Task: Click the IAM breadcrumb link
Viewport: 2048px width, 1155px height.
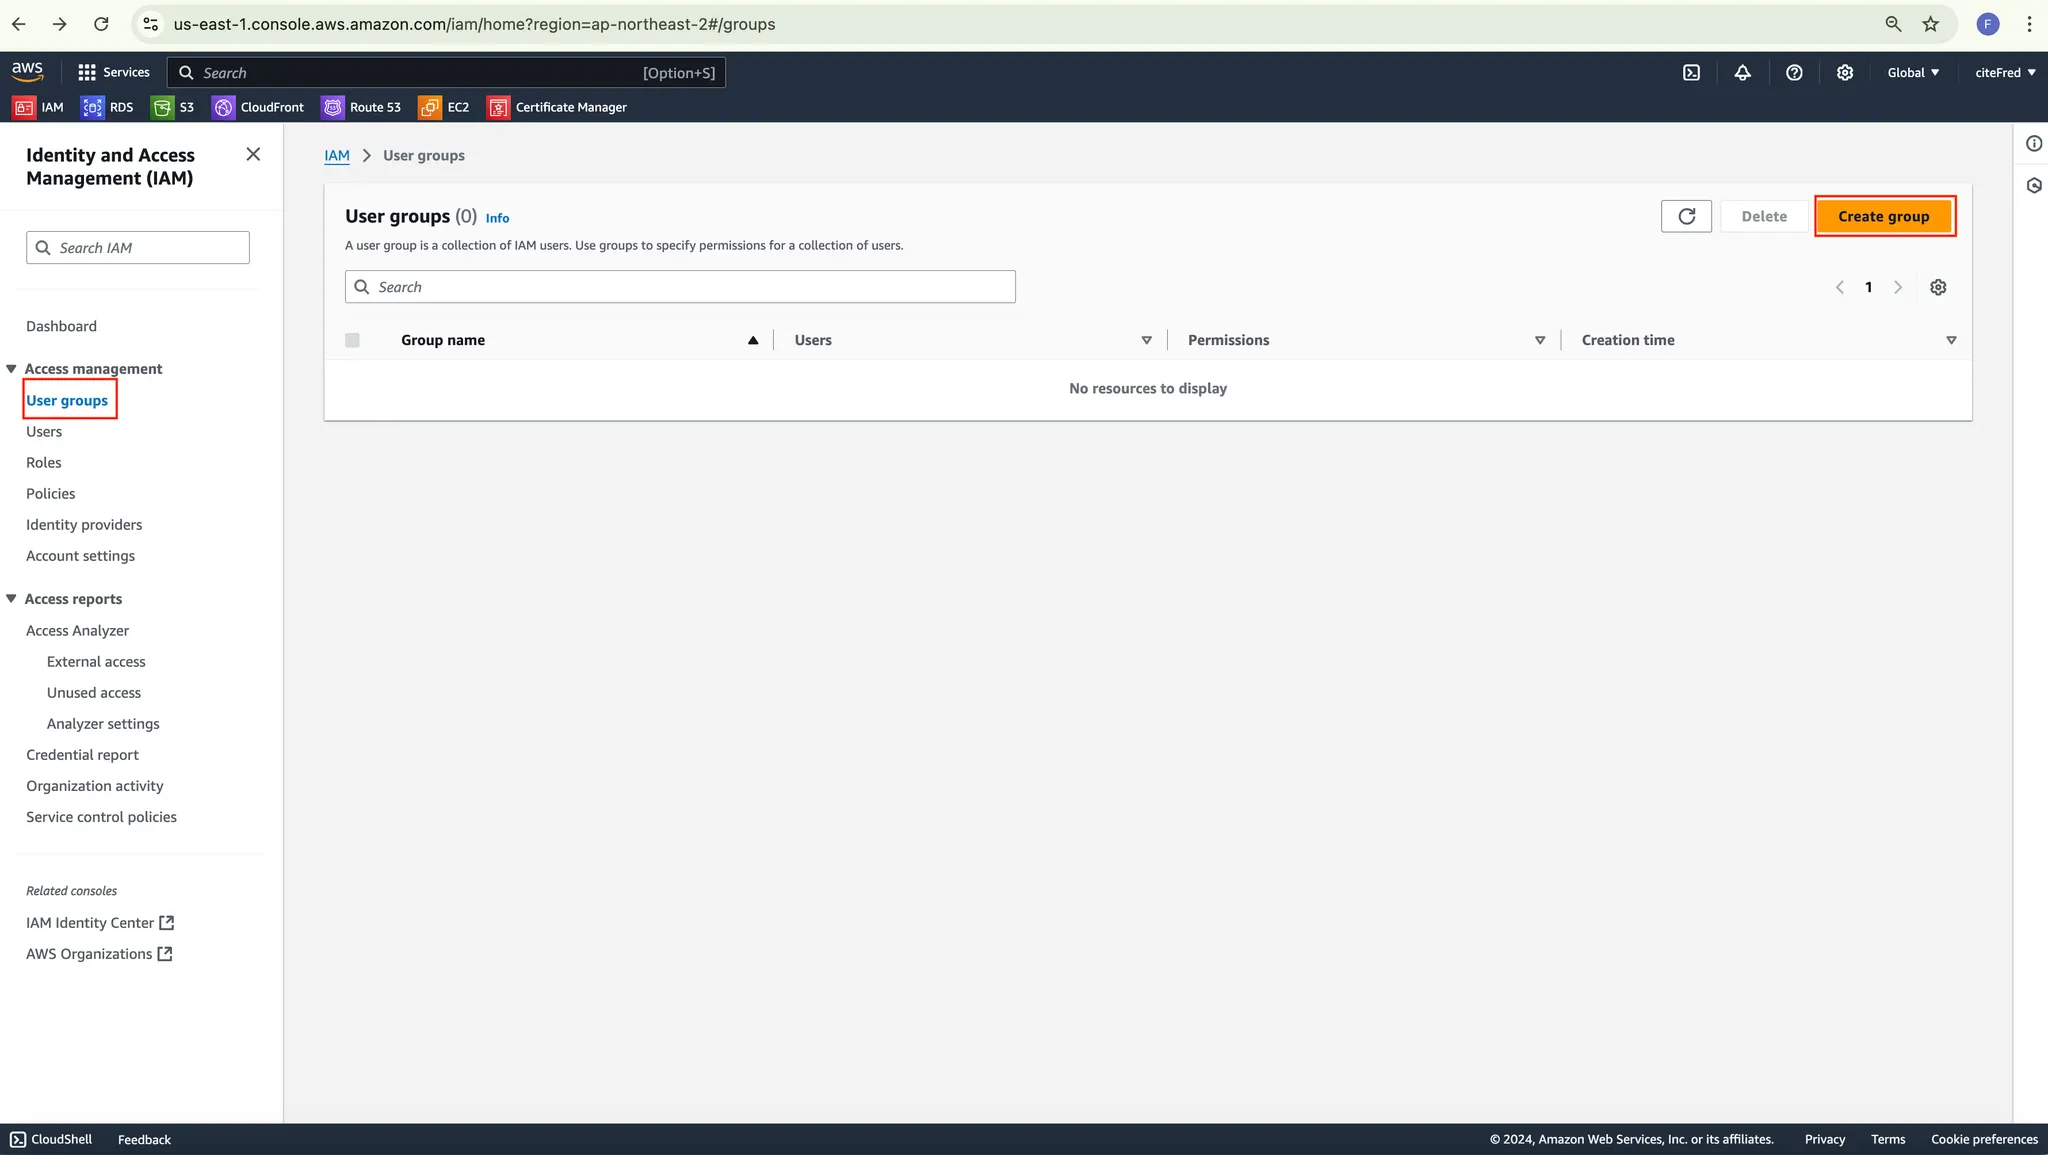Action: click(337, 156)
